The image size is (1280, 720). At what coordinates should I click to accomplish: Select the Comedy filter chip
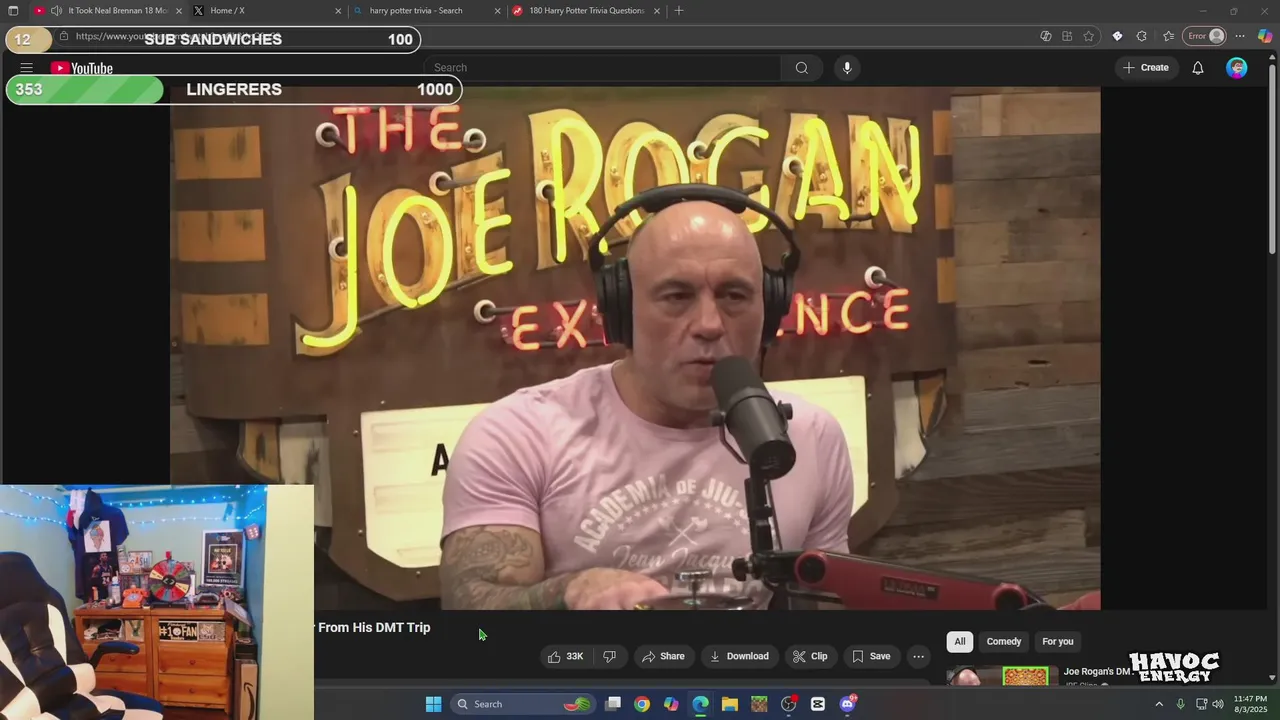(1004, 642)
